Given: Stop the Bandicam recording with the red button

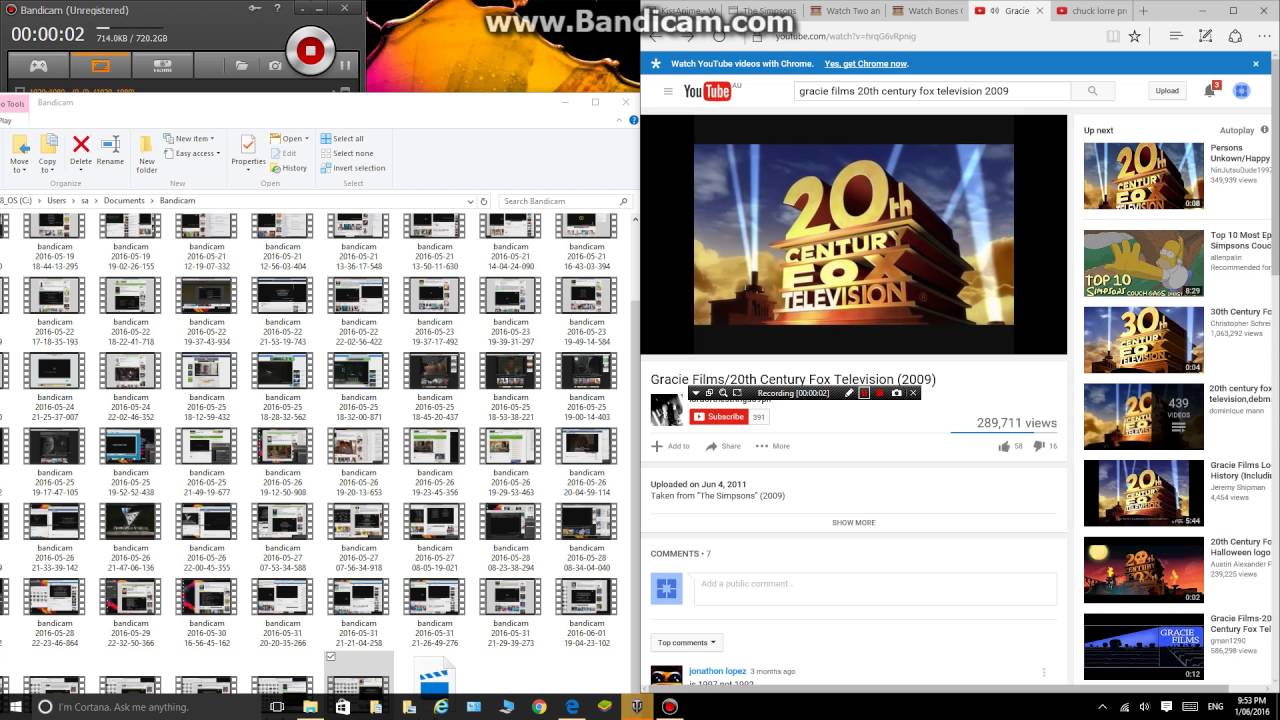Looking at the screenshot, I should pyautogui.click(x=310, y=51).
